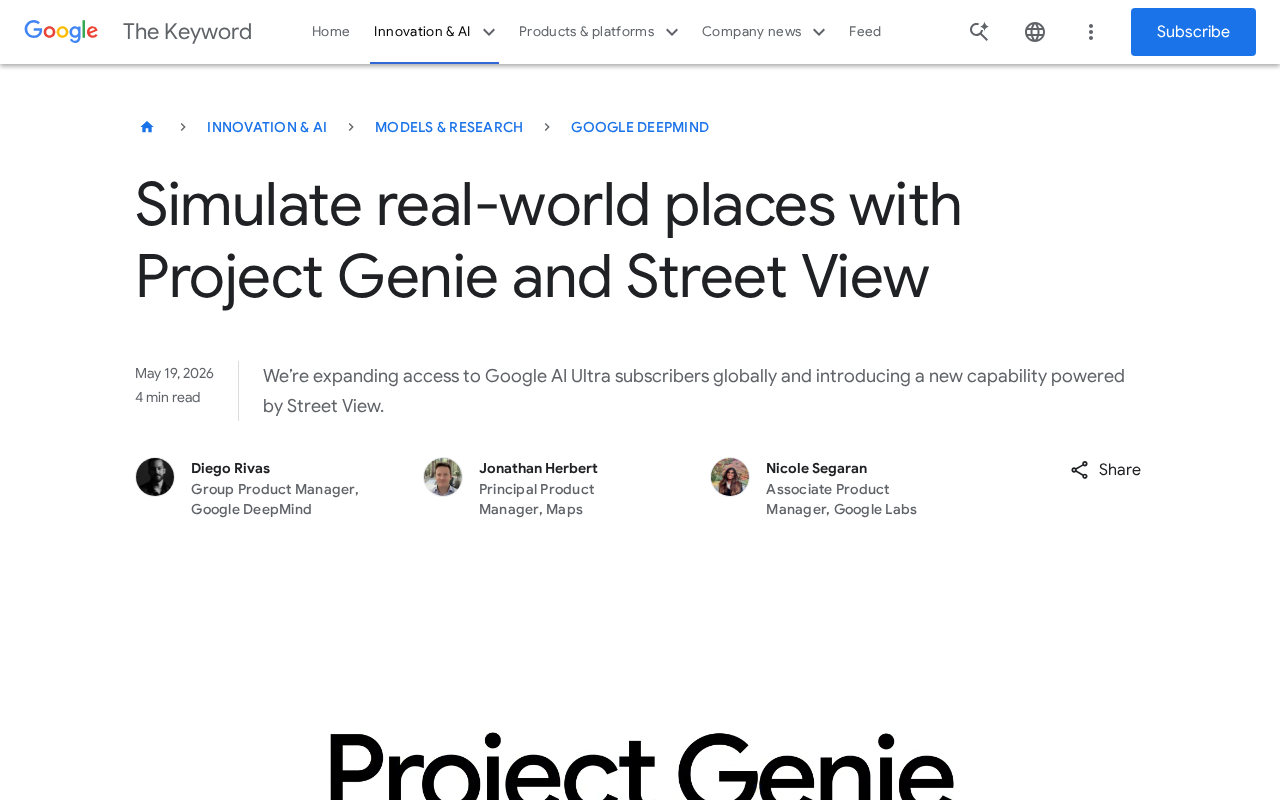This screenshot has width=1280, height=800.
Task: Click the Principal Product Manager, Maps title
Action: point(537,499)
